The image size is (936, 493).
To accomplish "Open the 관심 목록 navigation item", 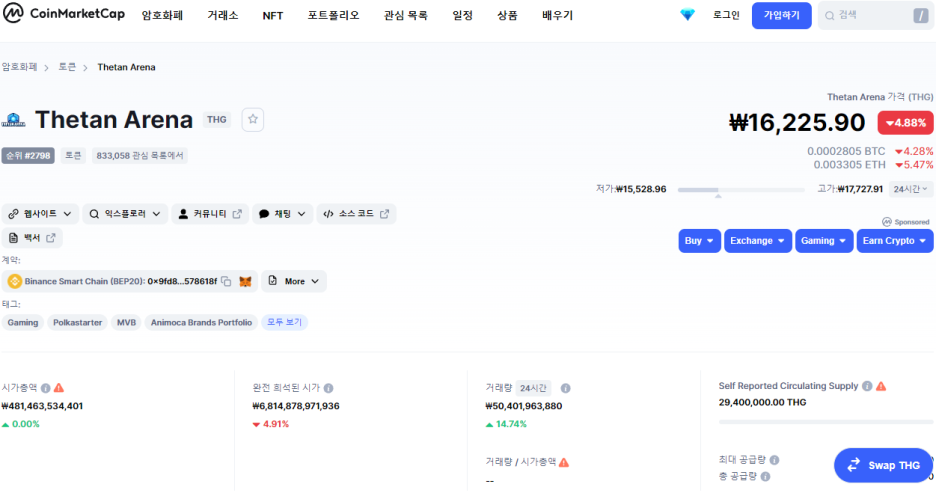I will tap(406, 16).
